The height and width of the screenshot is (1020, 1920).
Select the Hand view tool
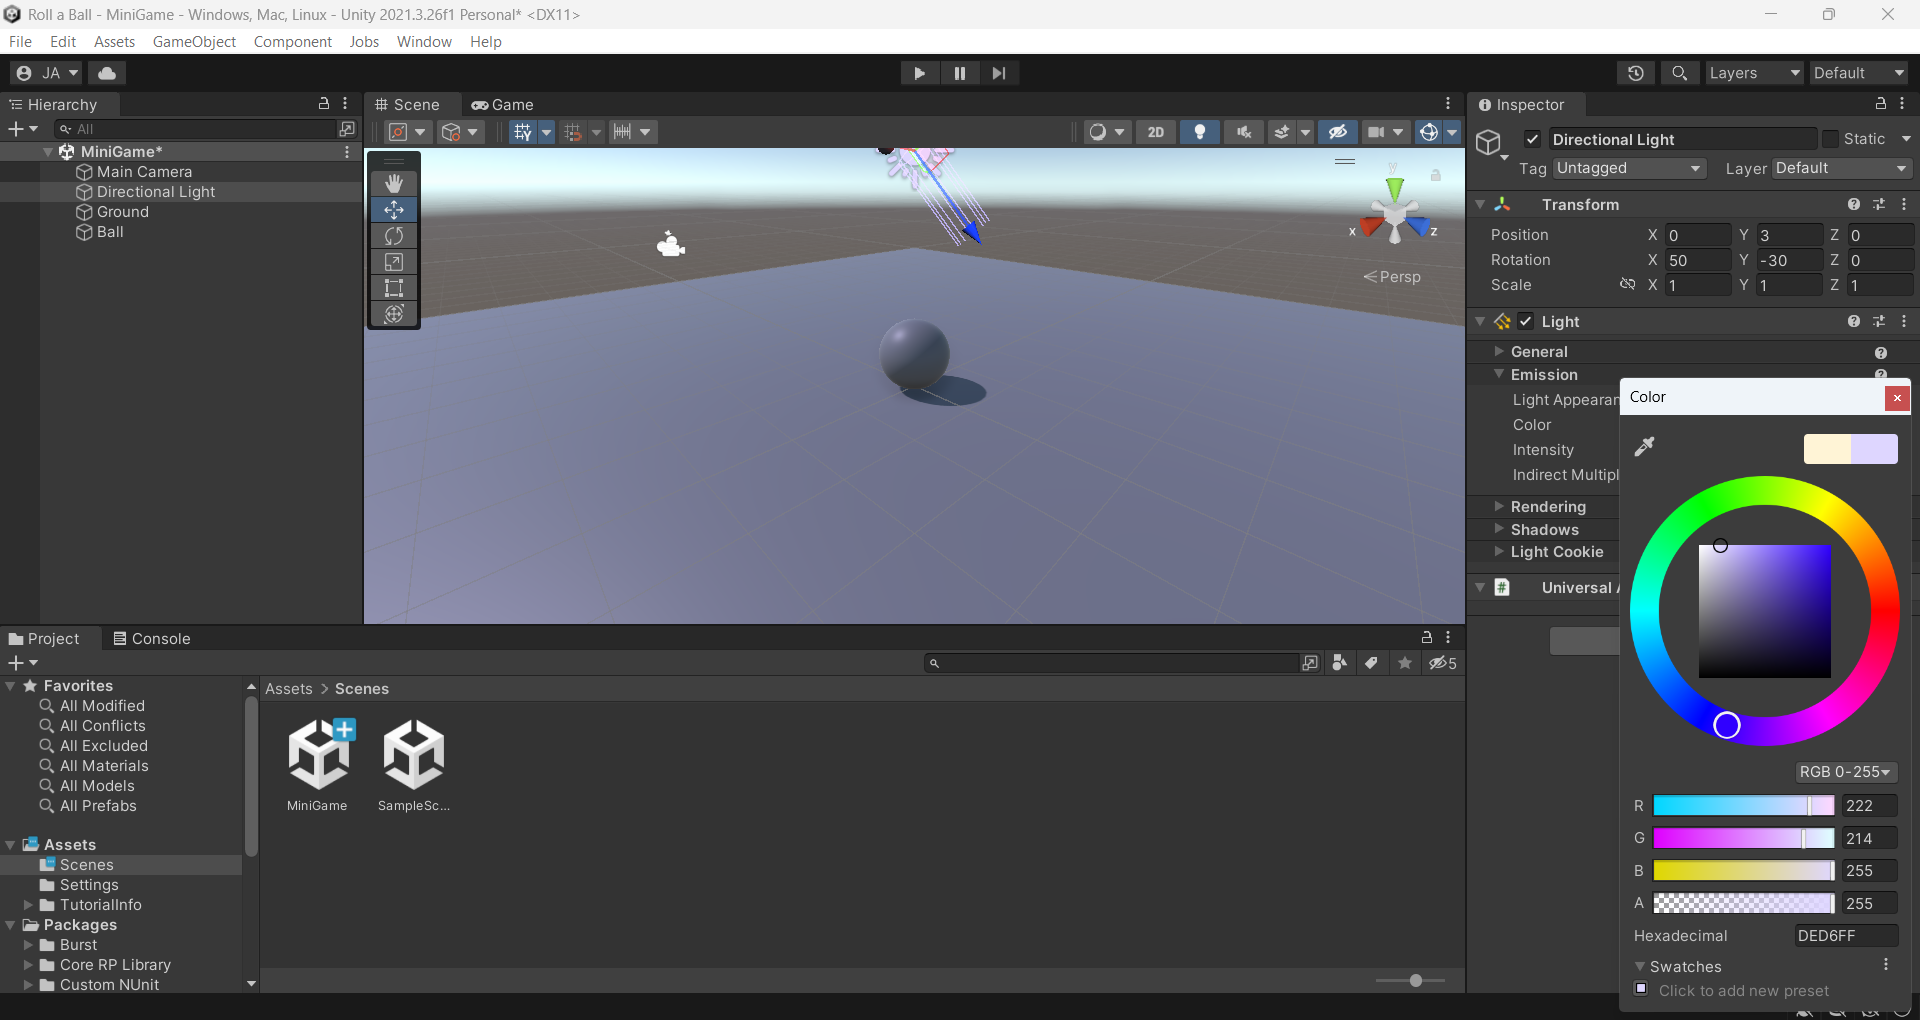click(x=394, y=183)
